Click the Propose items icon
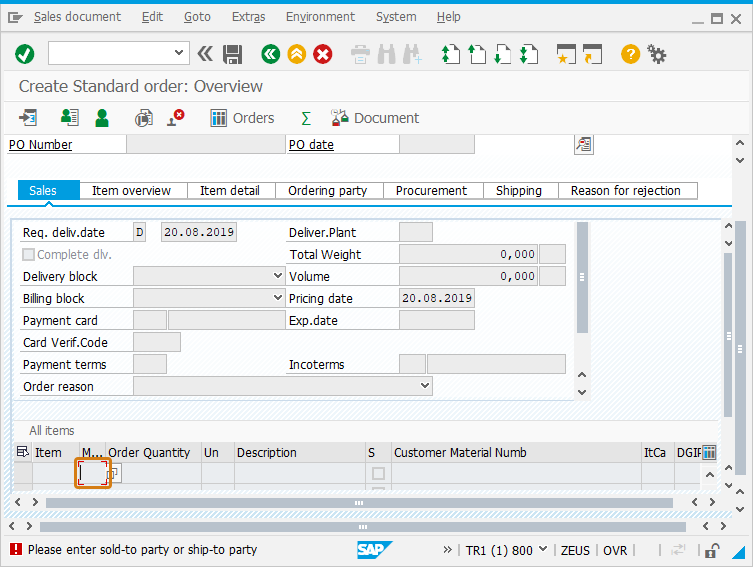This screenshot has width=753, height=567. [144, 118]
